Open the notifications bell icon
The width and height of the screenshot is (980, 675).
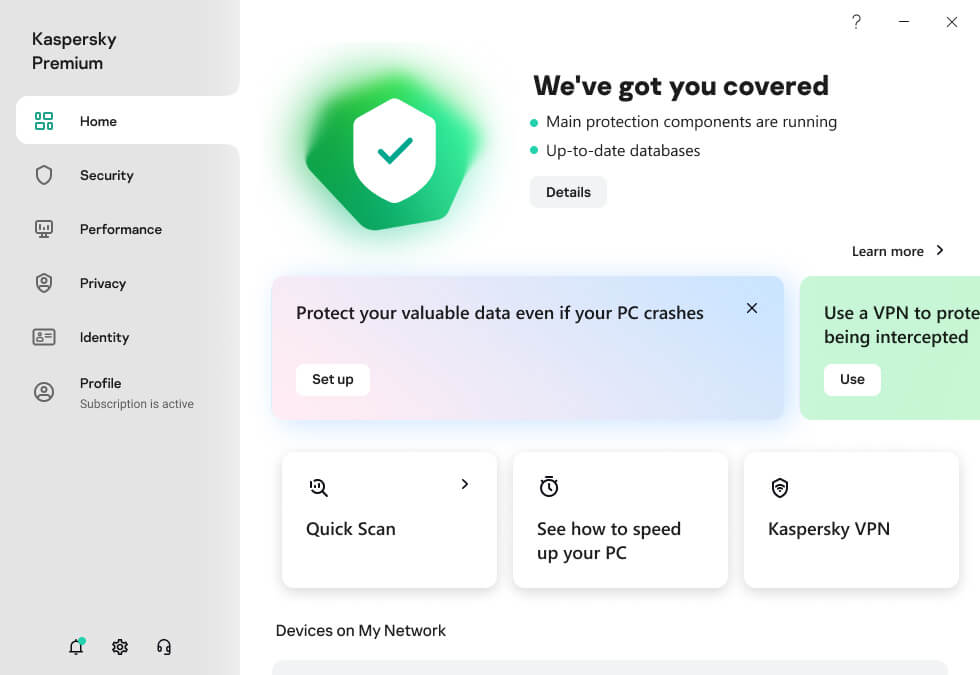click(x=76, y=647)
